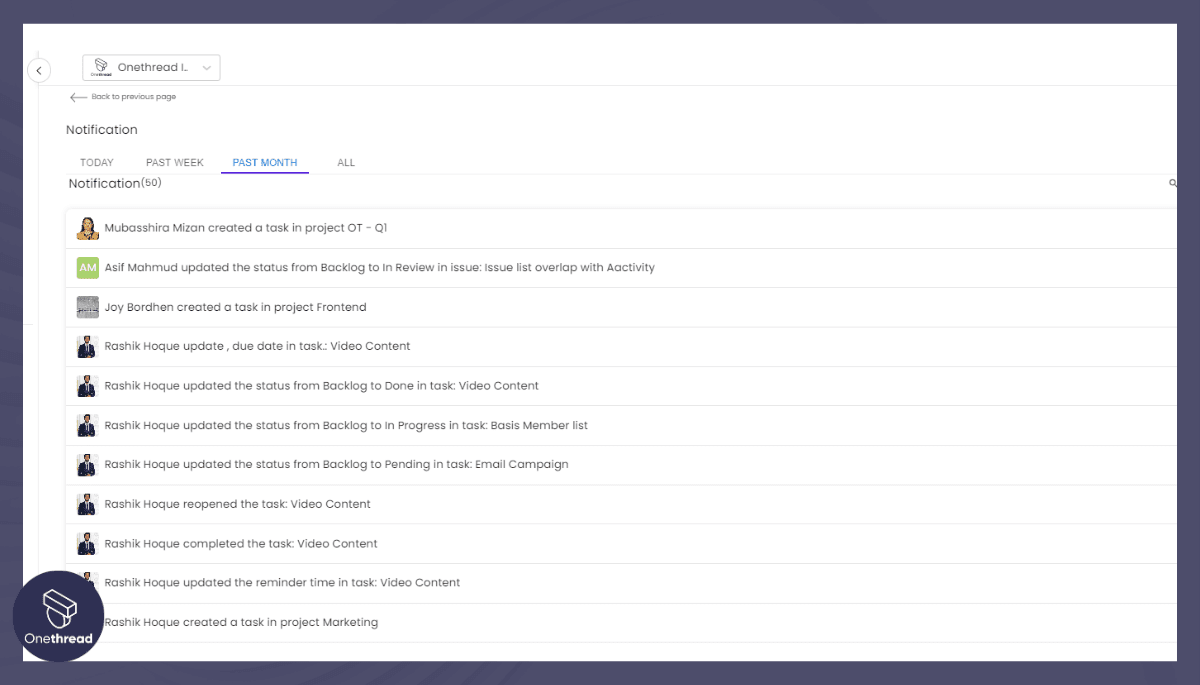Click the Onethread logo in the workspace selector
The image size is (1200, 685).
pos(100,67)
